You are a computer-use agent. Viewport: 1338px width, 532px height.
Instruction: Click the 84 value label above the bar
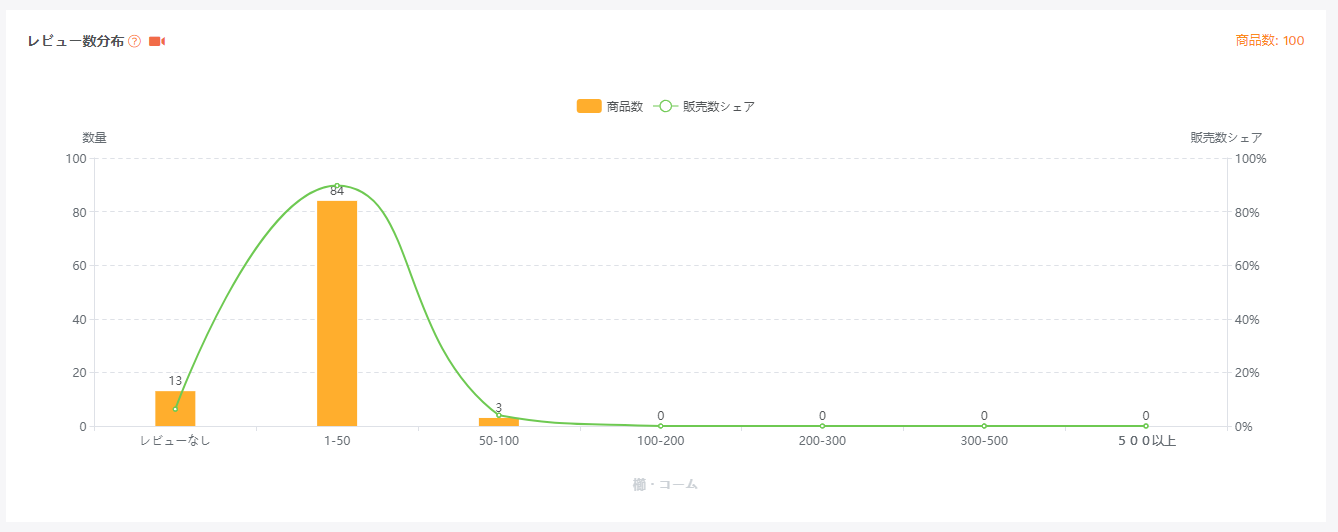337,191
